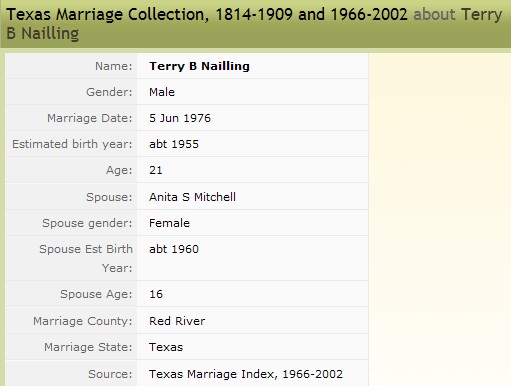The height and width of the screenshot is (391, 511).
Task: Click the Name field label
Action: click(x=114, y=66)
